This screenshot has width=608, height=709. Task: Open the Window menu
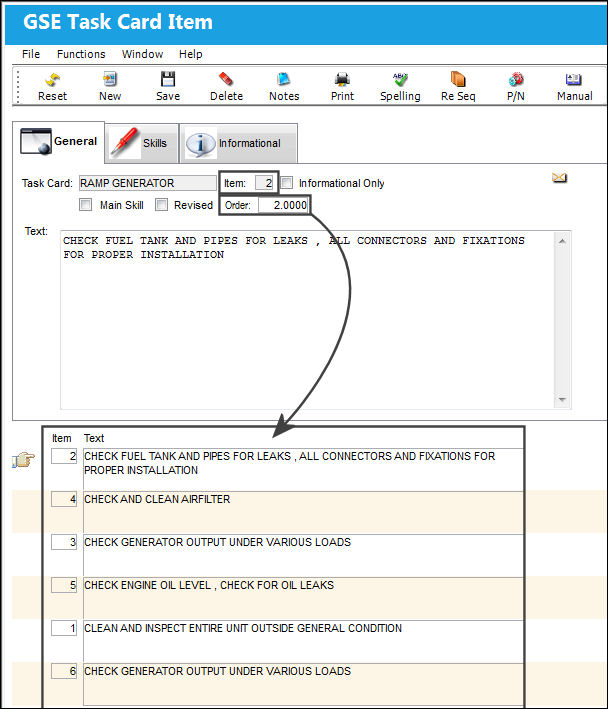(x=142, y=54)
